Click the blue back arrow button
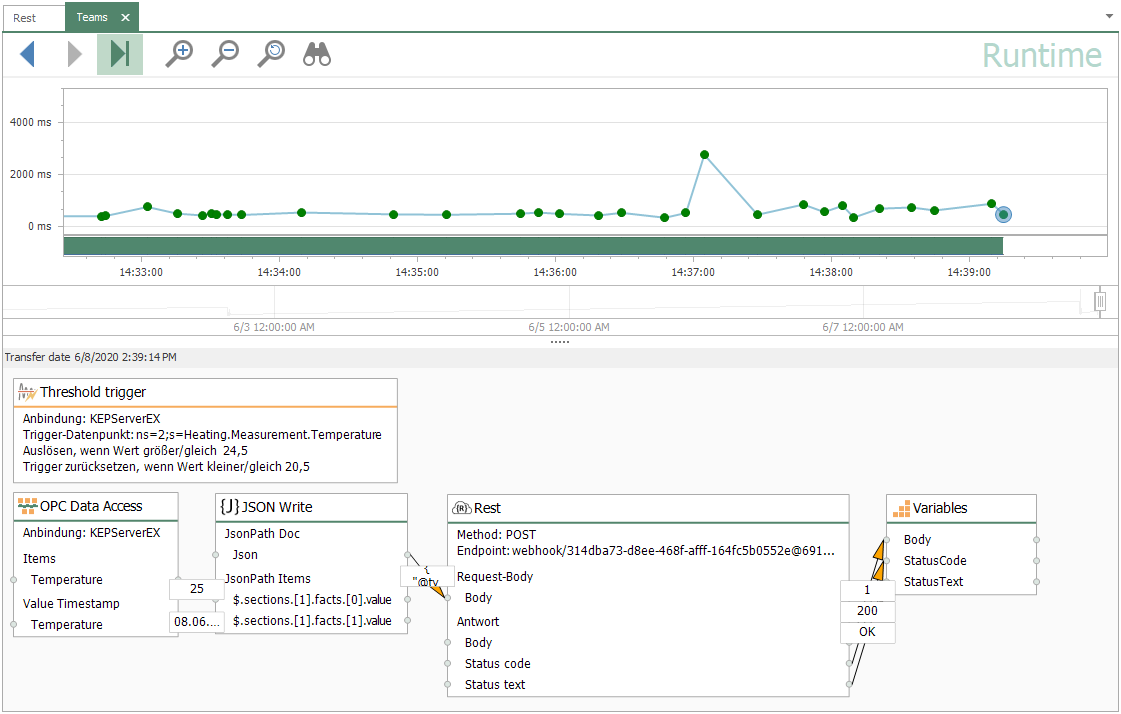The height and width of the screenshot is (714, 1121). tap(27, 54)
